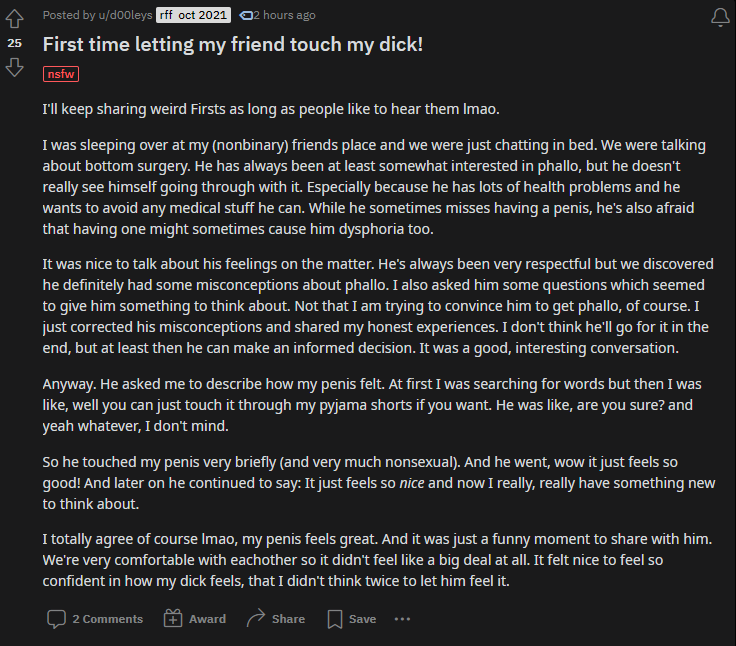This screenshot has height=646, width=736.
Task: Click the notification bell icon
Action: click(719, 17)
